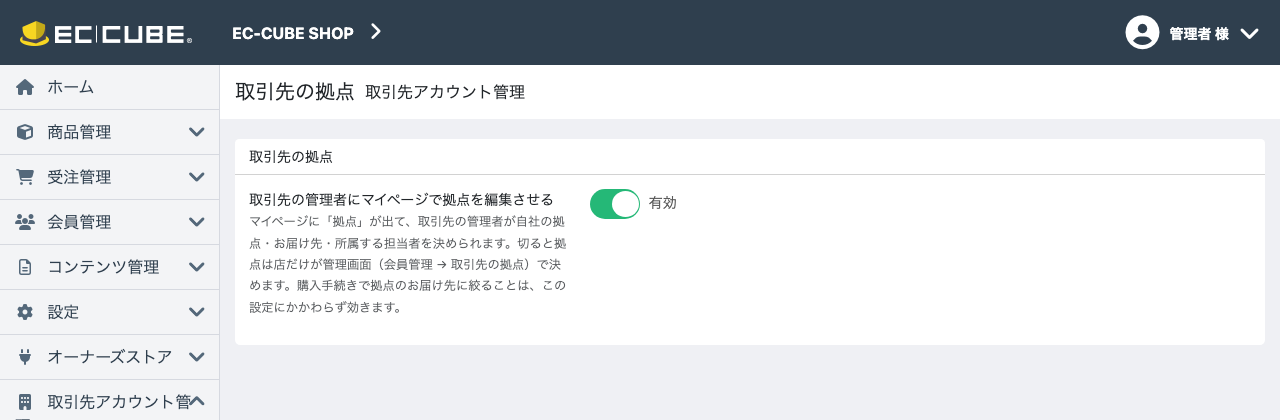Click the 取引先の管理者にマイページで拠点を編集させる label

[x=401, y=199]
